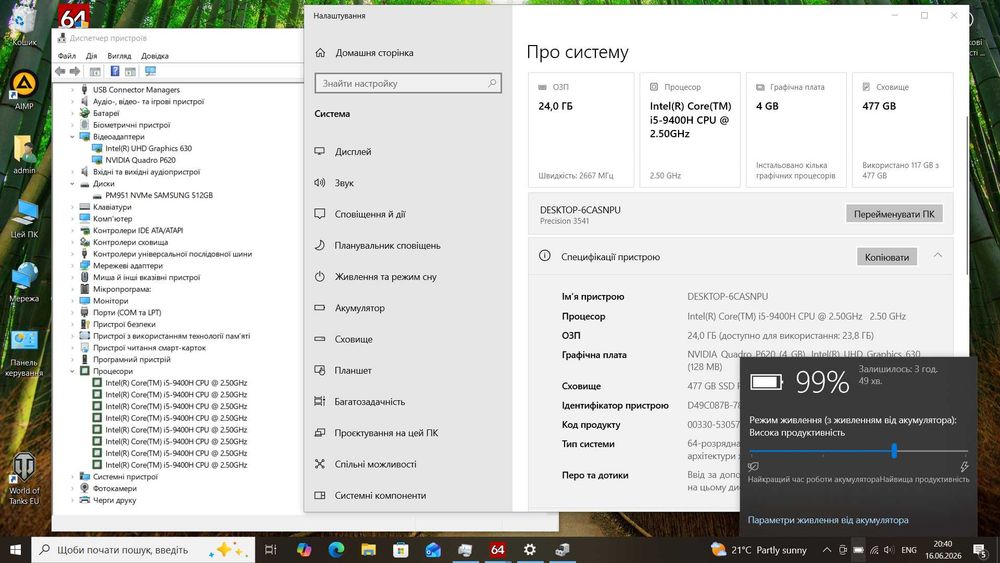
Task: Open Copilot from the taskbar
Action: pos(304,550)
